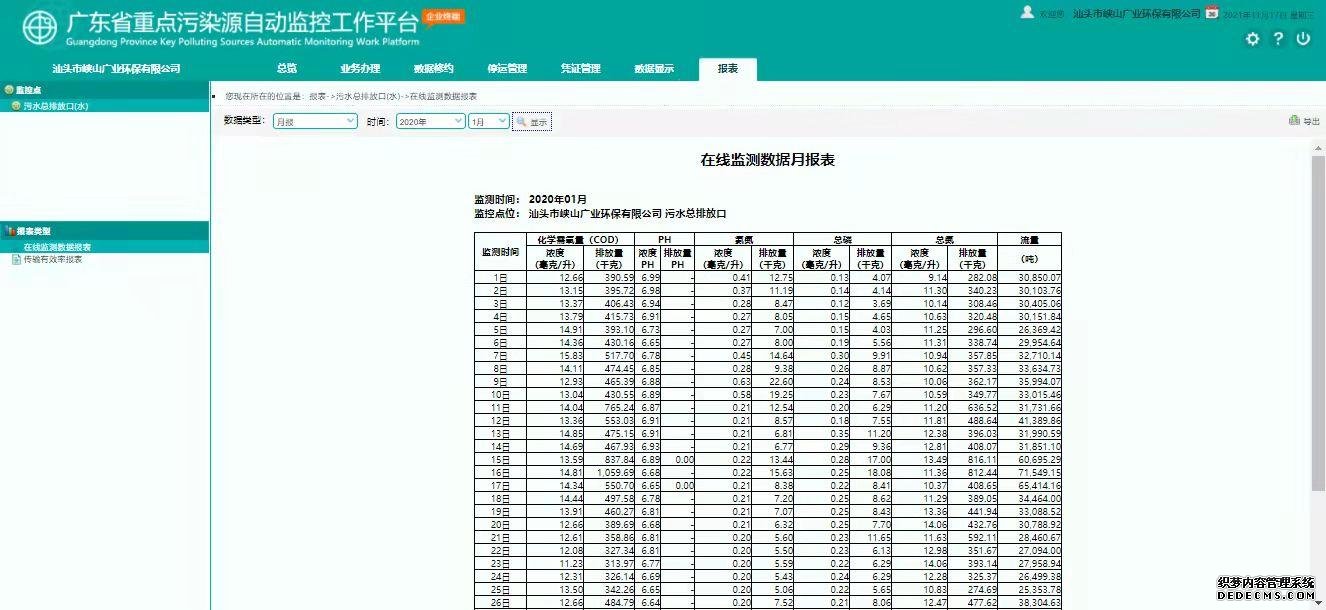This screenshot has width=1326, height=610.
Task: Open 传输有效率报表 in report types
Action: 53,259
